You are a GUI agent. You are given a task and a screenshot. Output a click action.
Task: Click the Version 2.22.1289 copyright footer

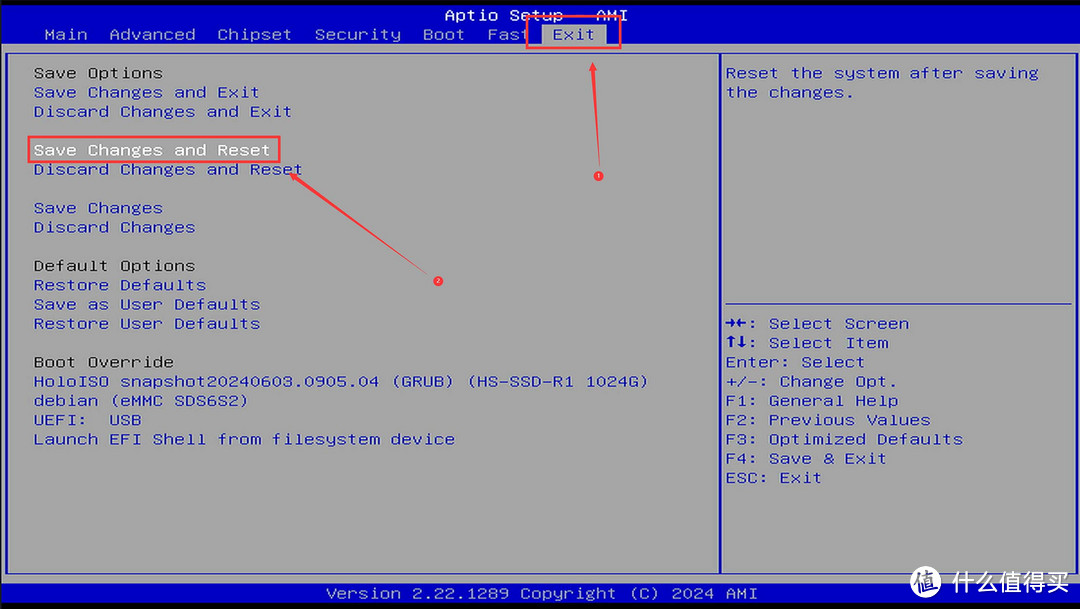(541, 594)
